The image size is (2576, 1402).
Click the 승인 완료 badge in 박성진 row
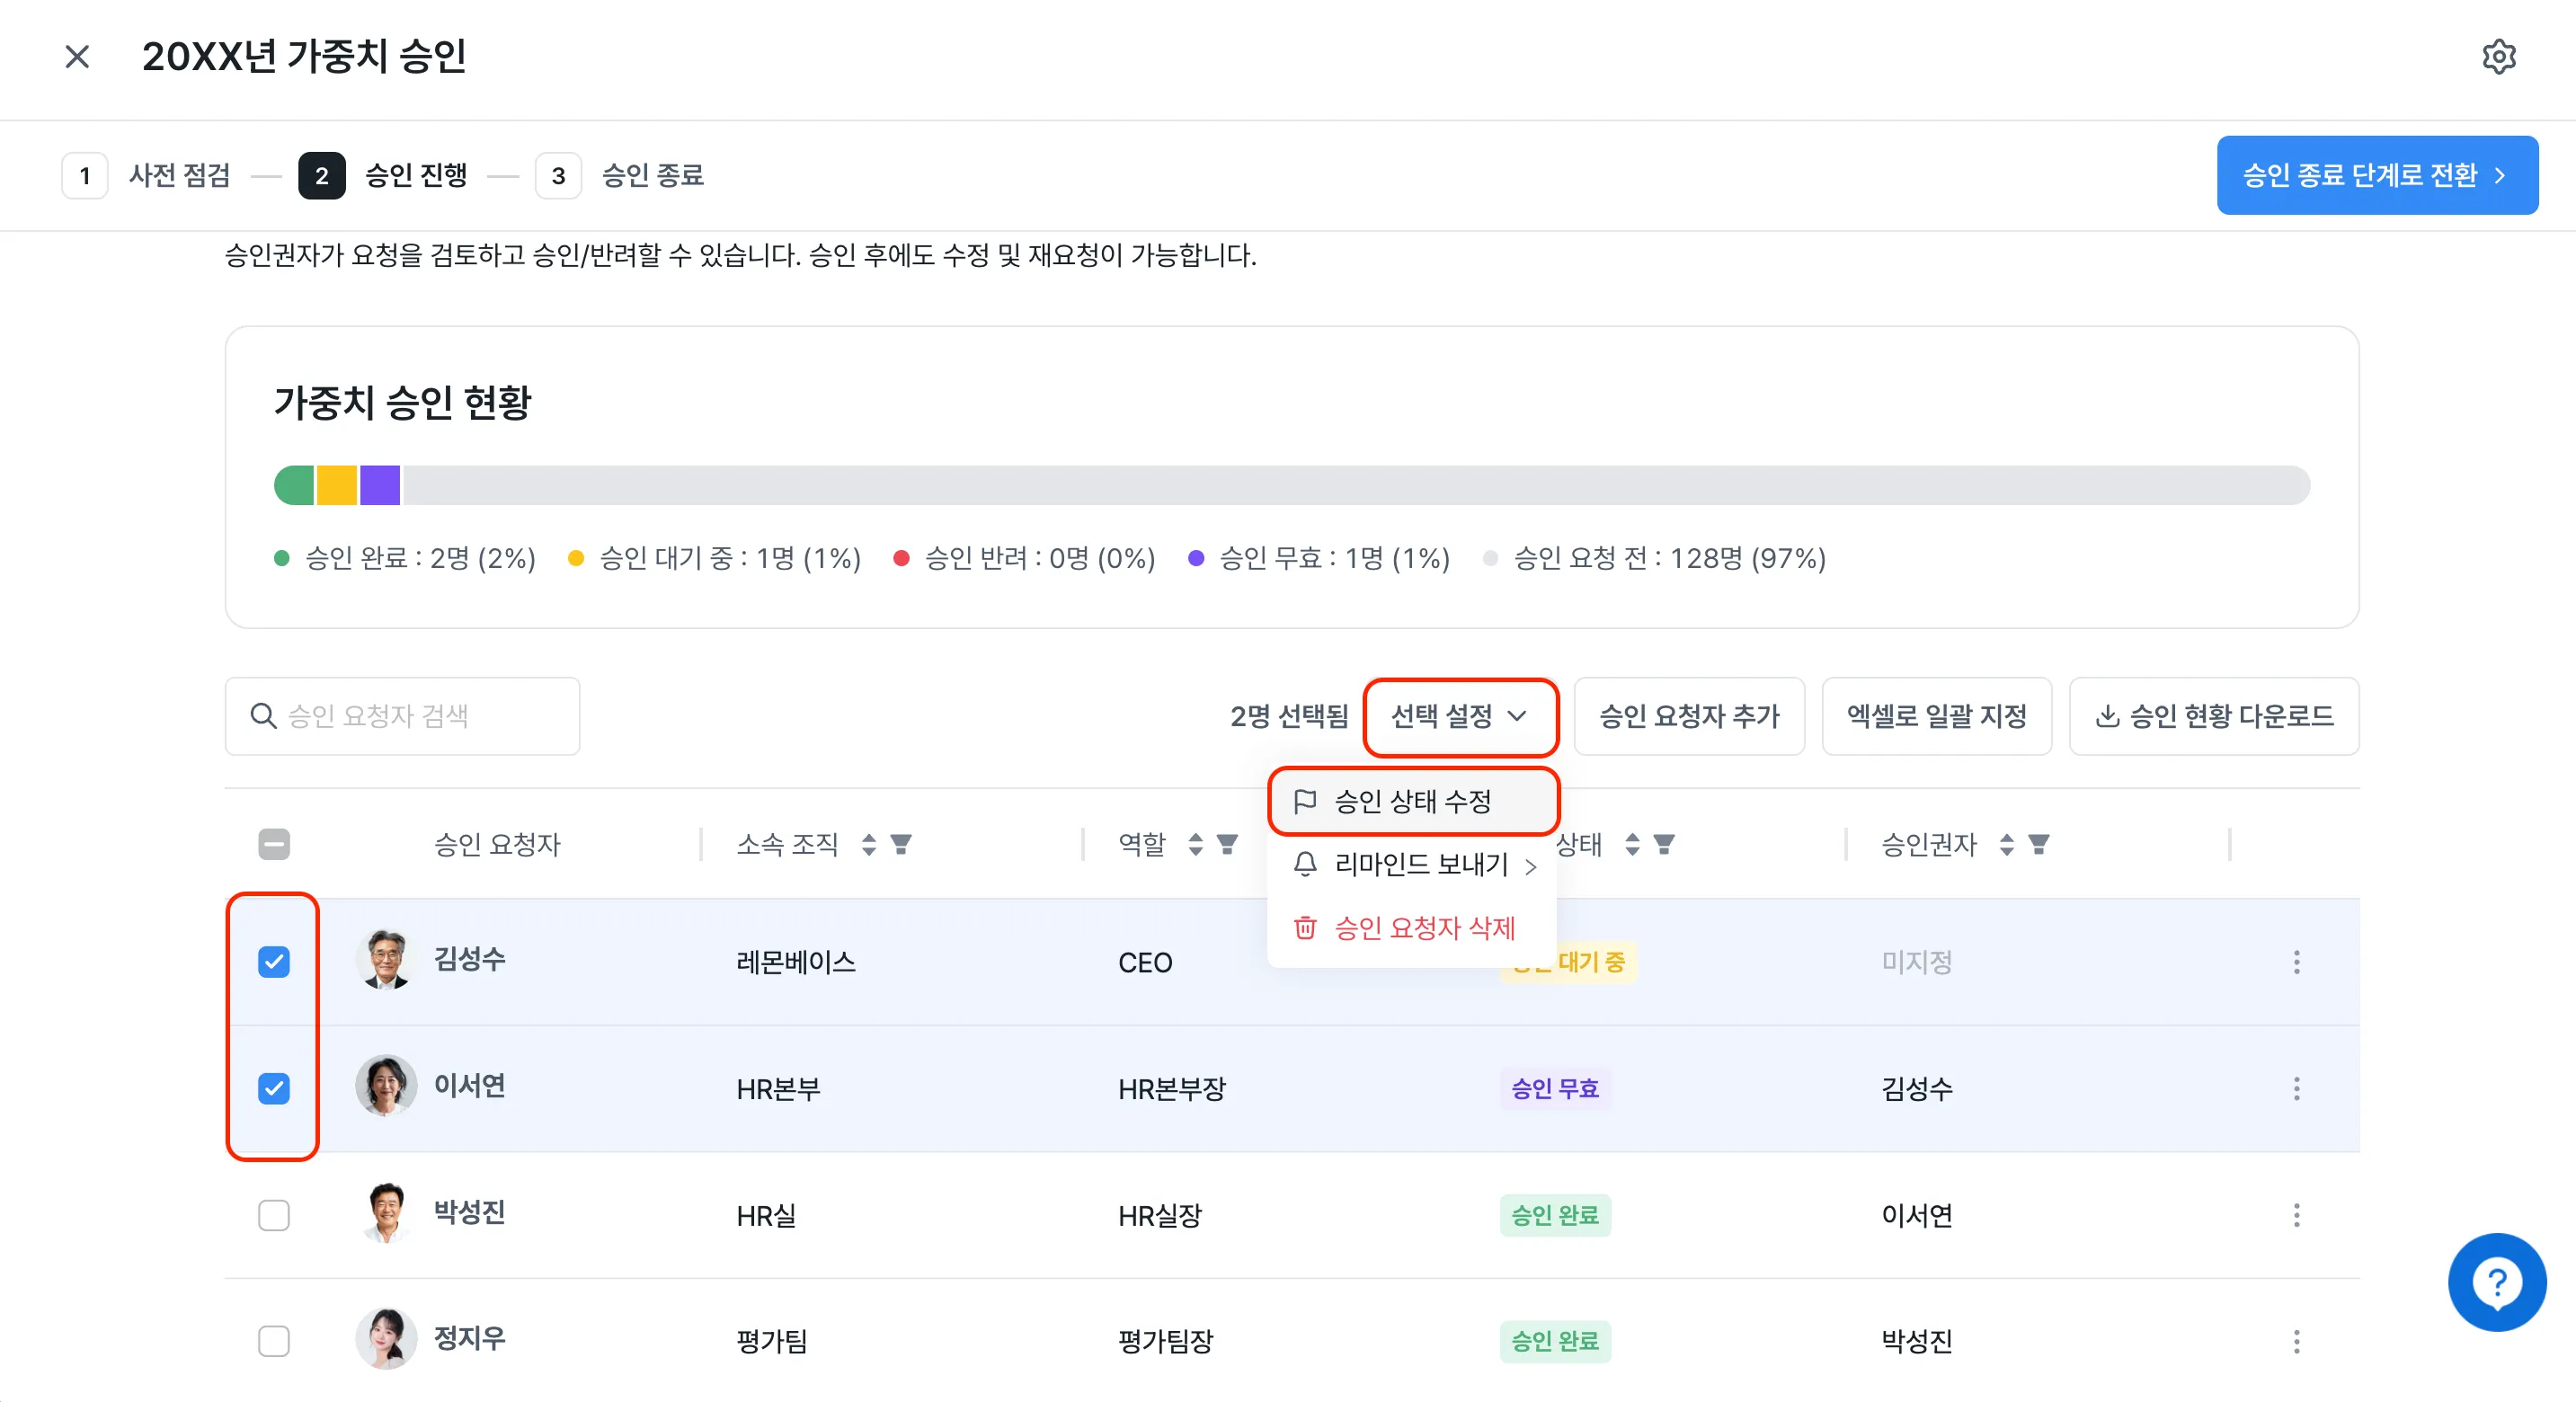[x=1555, y=1215]
